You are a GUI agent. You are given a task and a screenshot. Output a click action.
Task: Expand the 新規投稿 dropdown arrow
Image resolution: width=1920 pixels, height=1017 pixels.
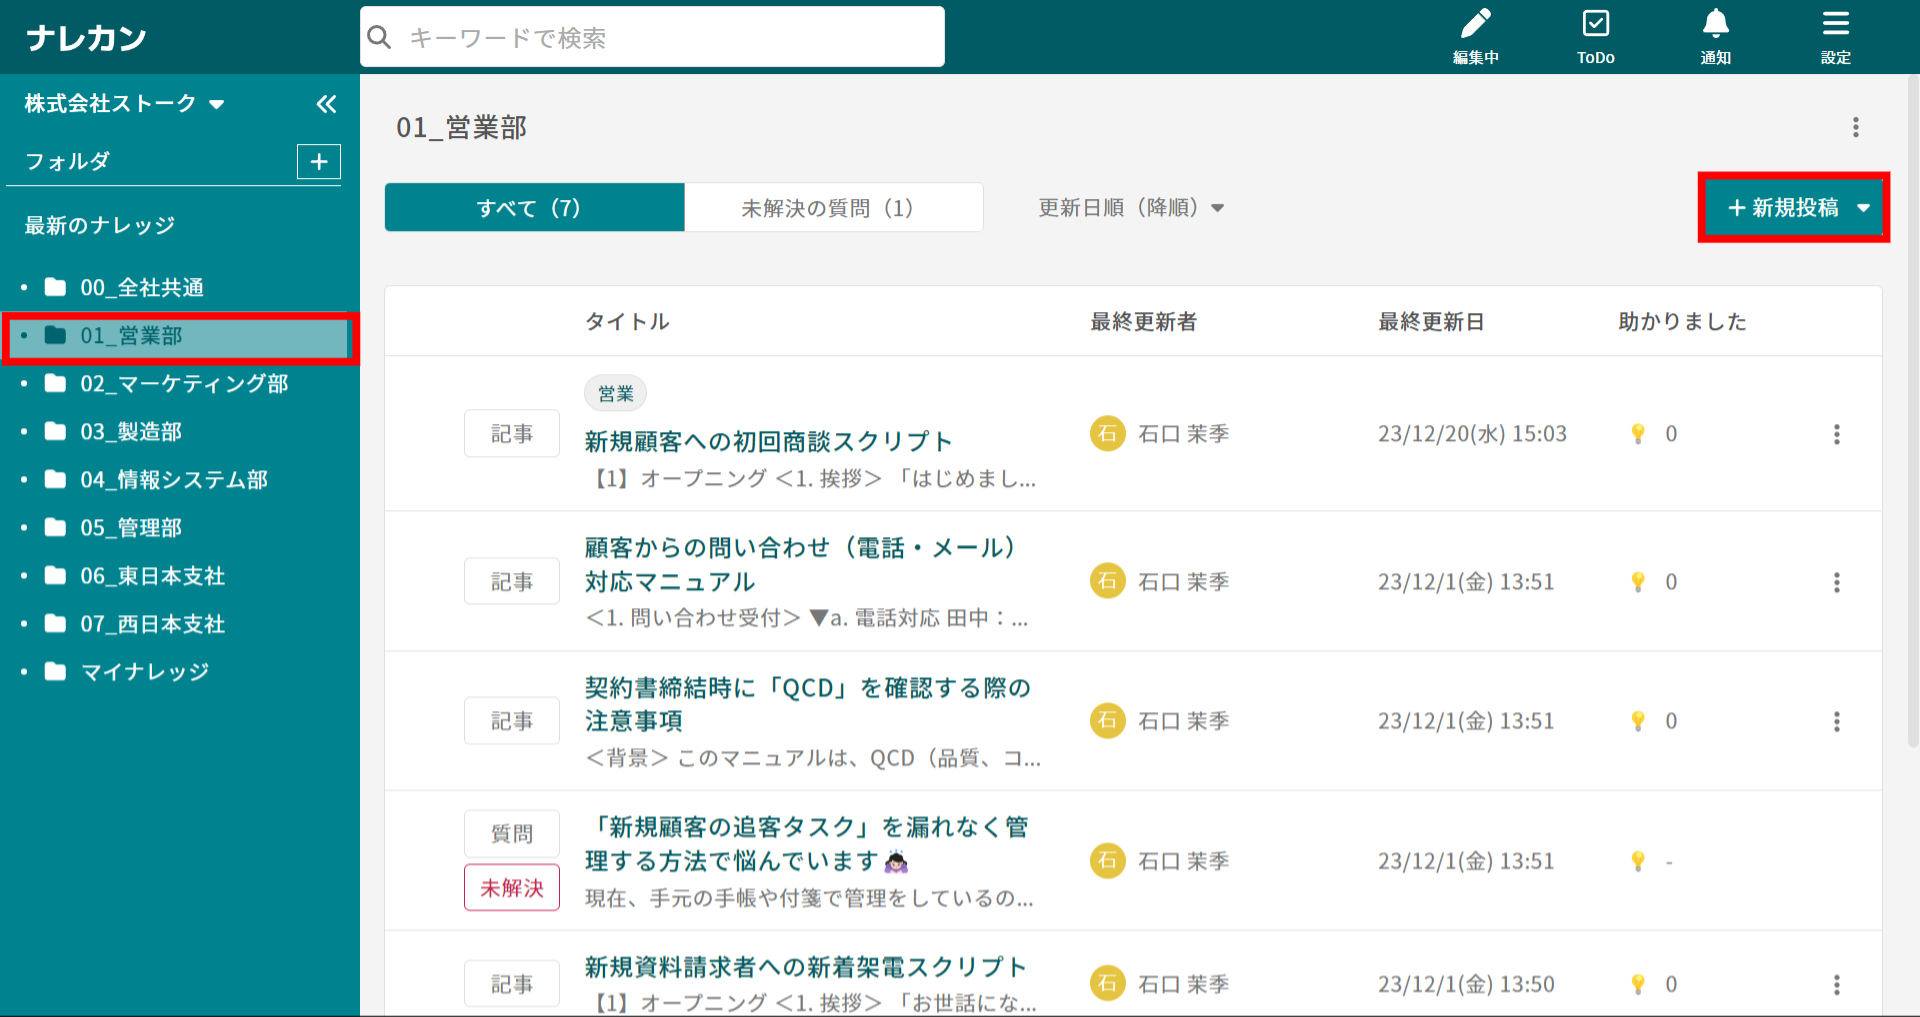point(1863,208)
